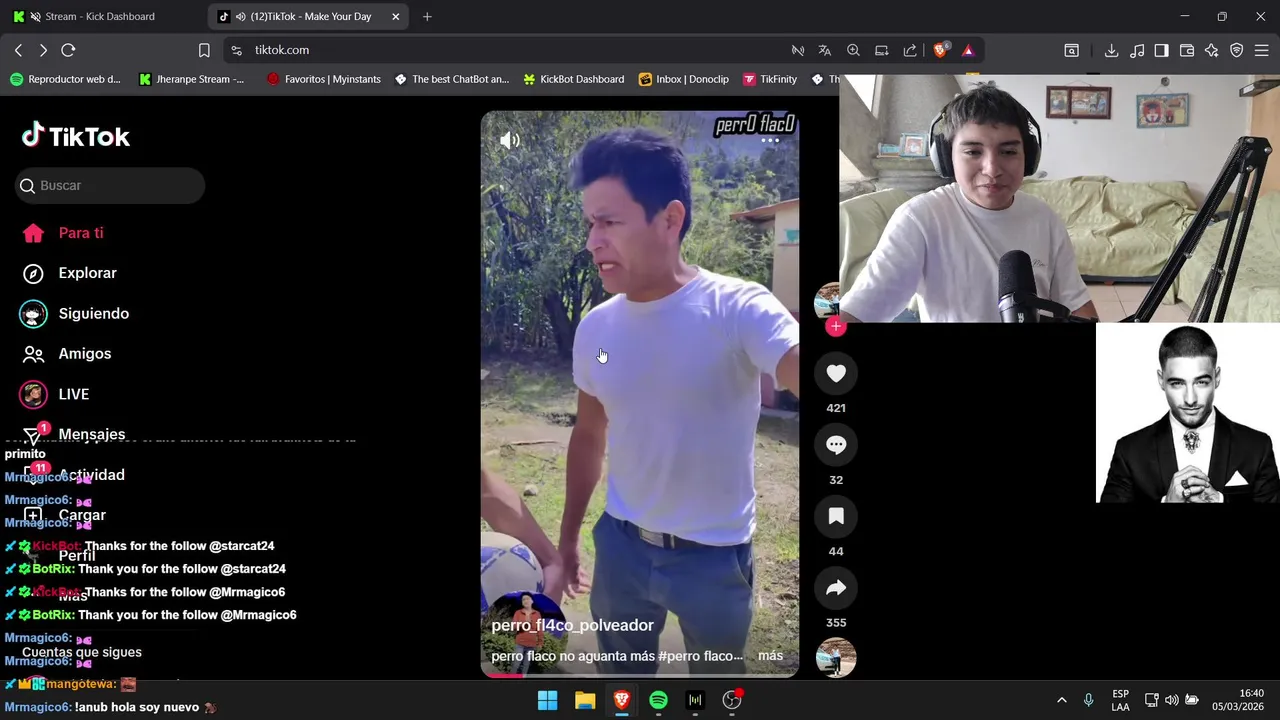Open Brave Shields lion icon
This screenshot has height=720, width=1280.
(x=940, y=50)
